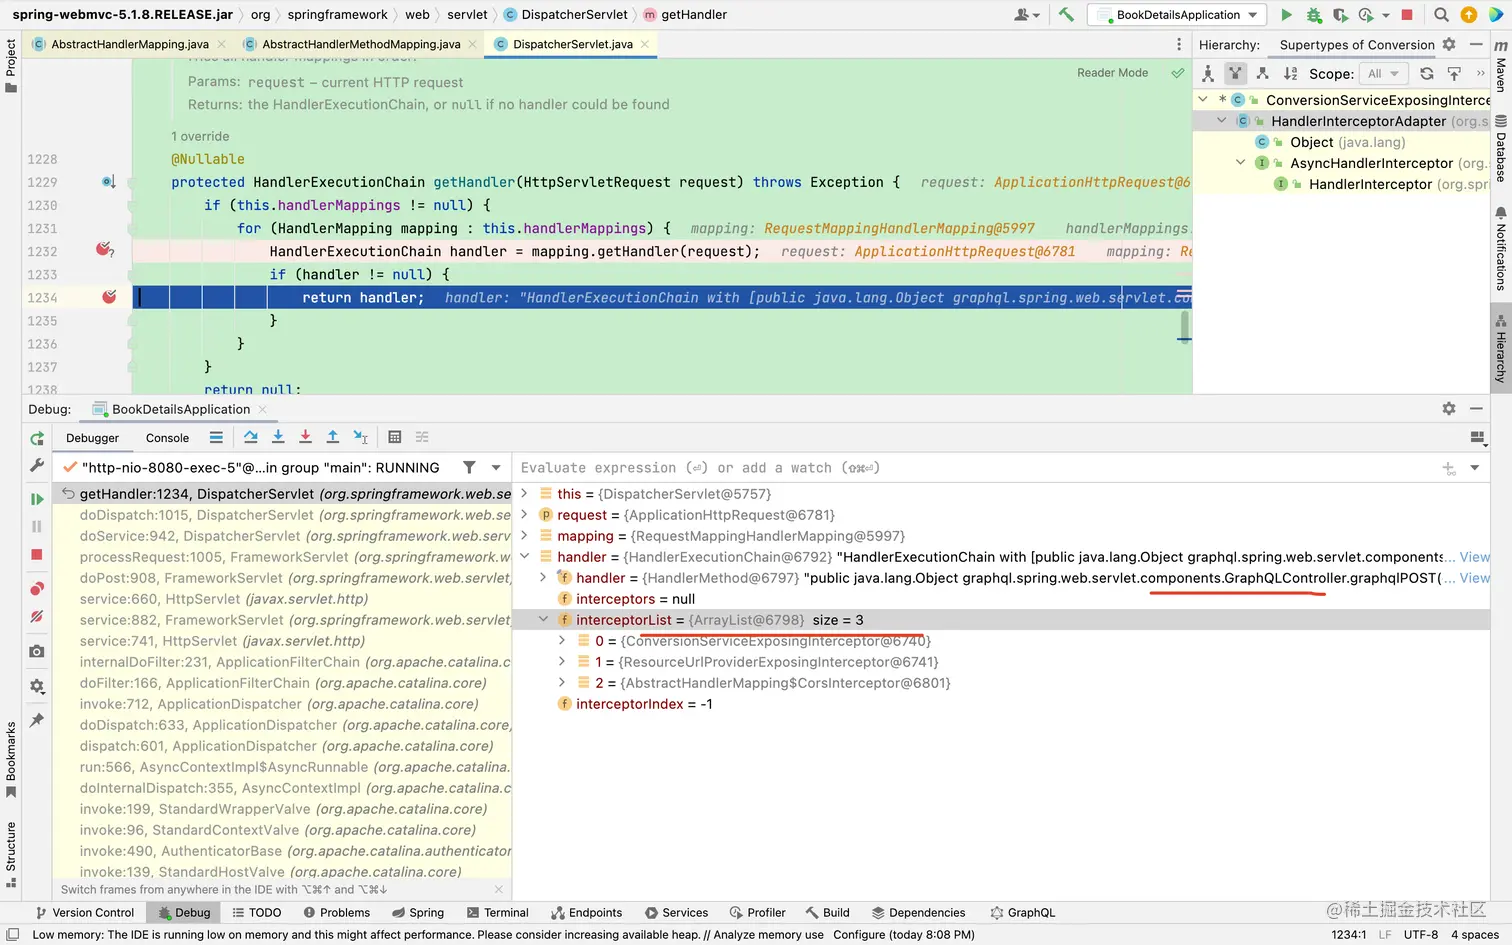Toggle Mute Breakpoints in debug sidebar
This screenshot has width=1512, height=945.
click(x=37, y=617)
